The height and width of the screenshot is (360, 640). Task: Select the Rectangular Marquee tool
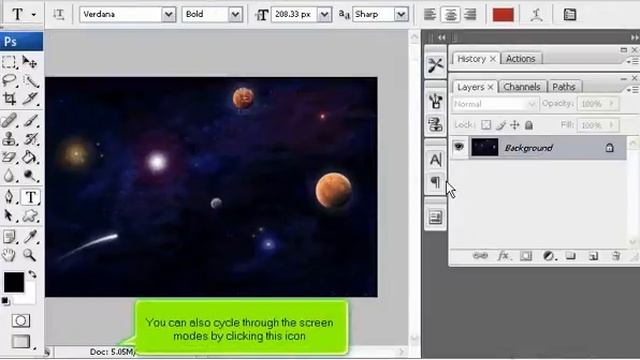click(9, 62)
